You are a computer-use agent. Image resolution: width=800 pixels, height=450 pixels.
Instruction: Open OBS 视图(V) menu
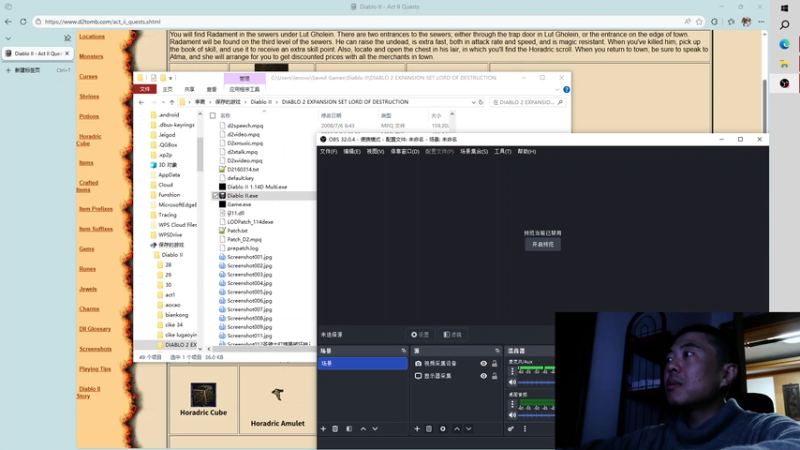[x=375, y=152]
